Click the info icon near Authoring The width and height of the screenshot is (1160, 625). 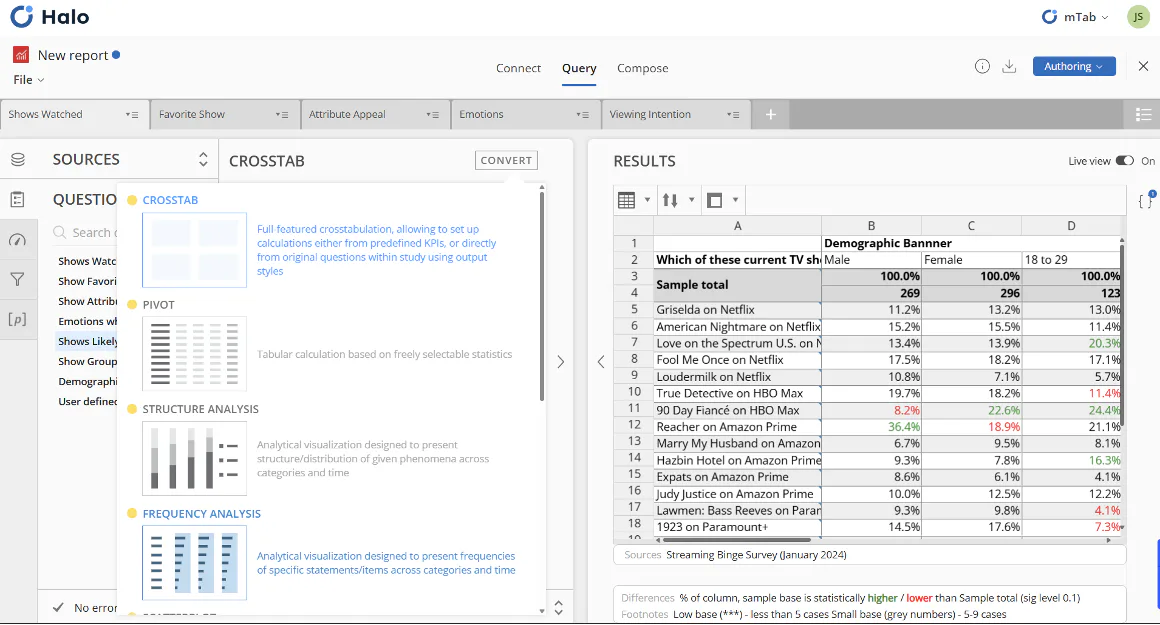982,67
